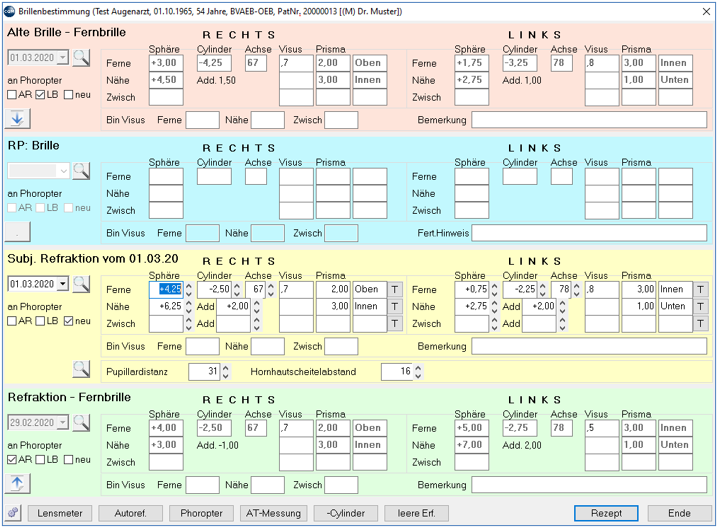Click magnifier icon in Refraktion - Fernbrille section
The image size is (718, 528).
point(81,422)
